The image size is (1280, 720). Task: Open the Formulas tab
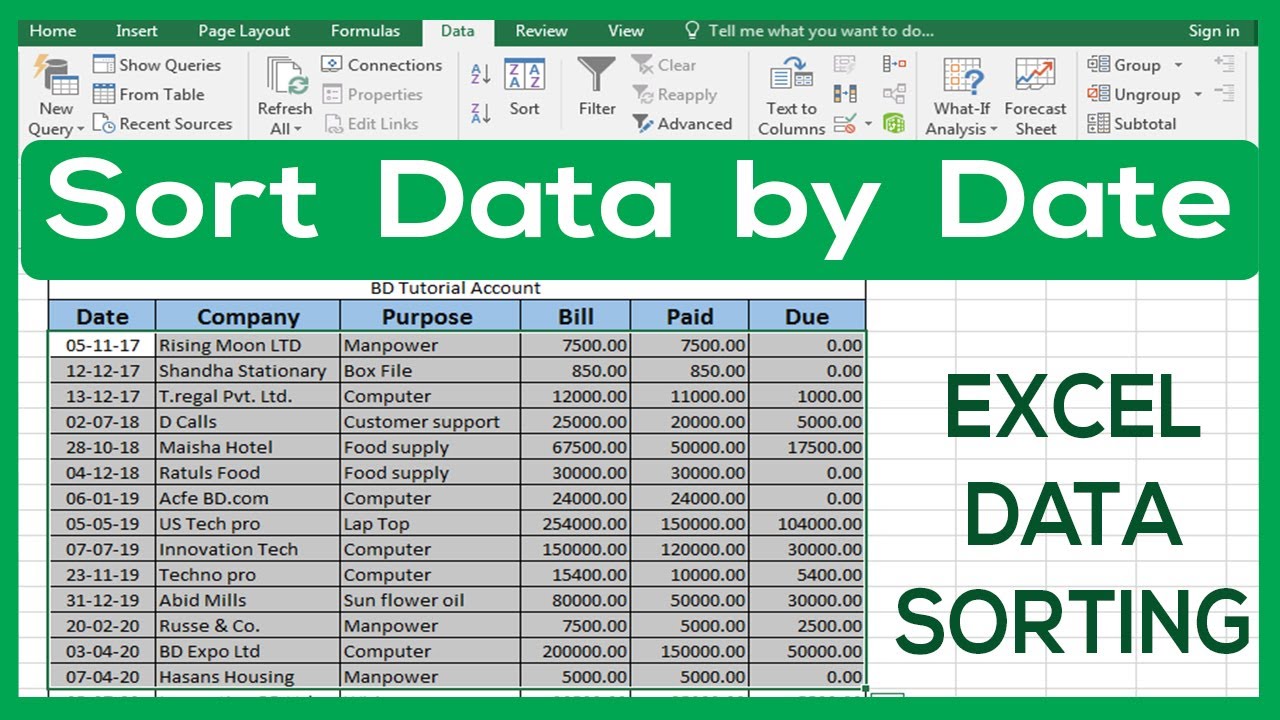[365, 31]
